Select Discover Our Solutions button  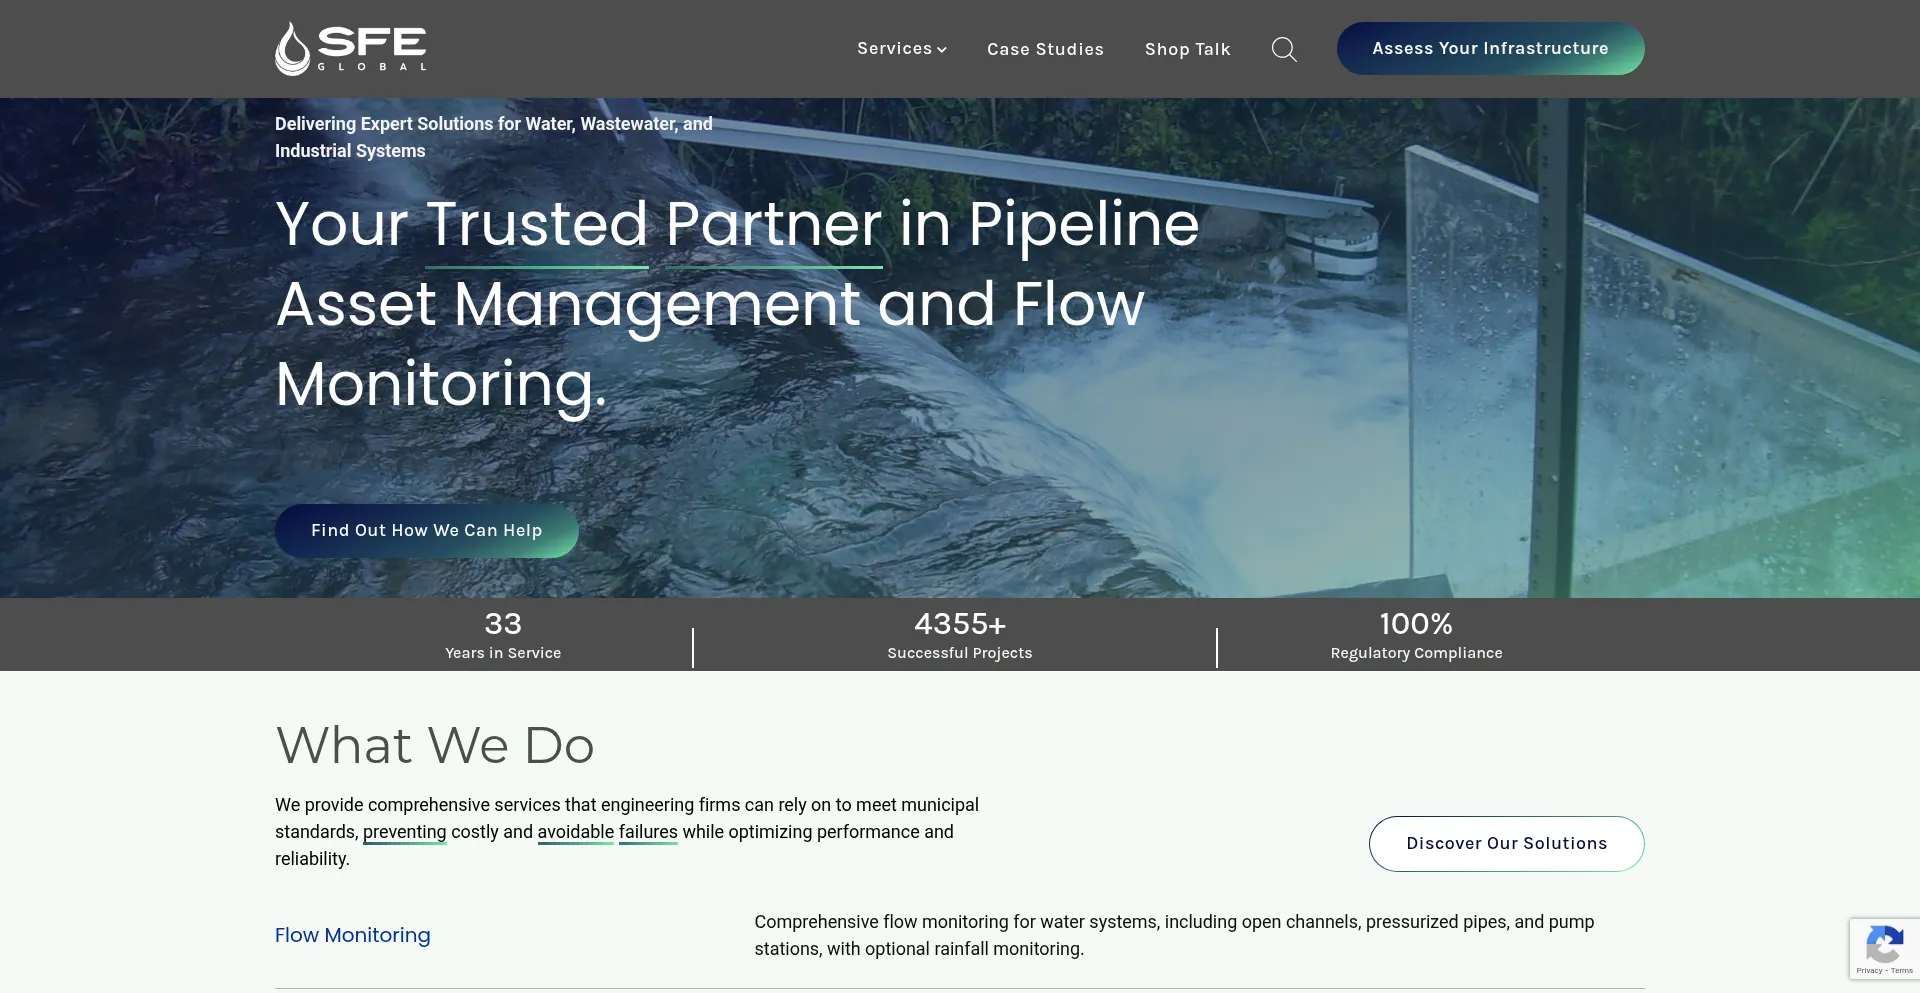1506,844
